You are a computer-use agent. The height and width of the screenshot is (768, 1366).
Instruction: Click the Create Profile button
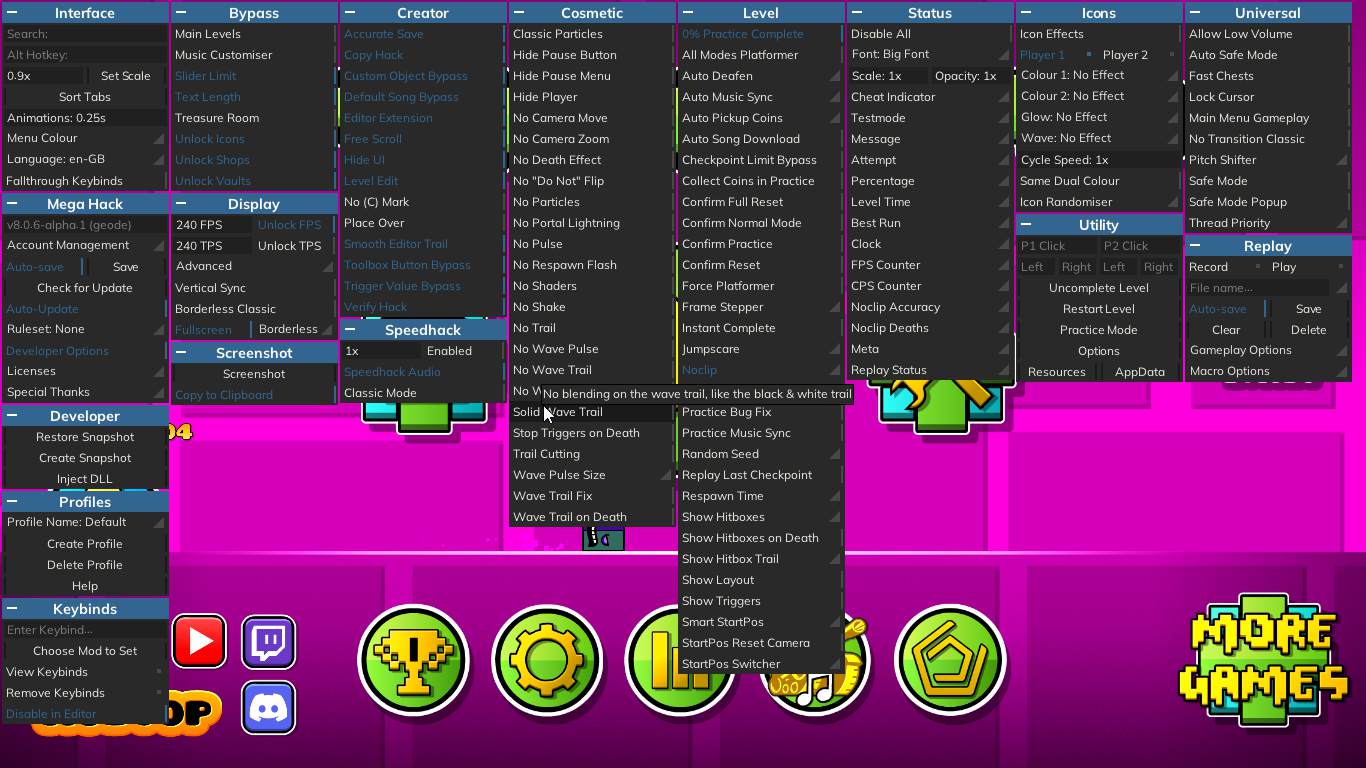pos(85,544)
